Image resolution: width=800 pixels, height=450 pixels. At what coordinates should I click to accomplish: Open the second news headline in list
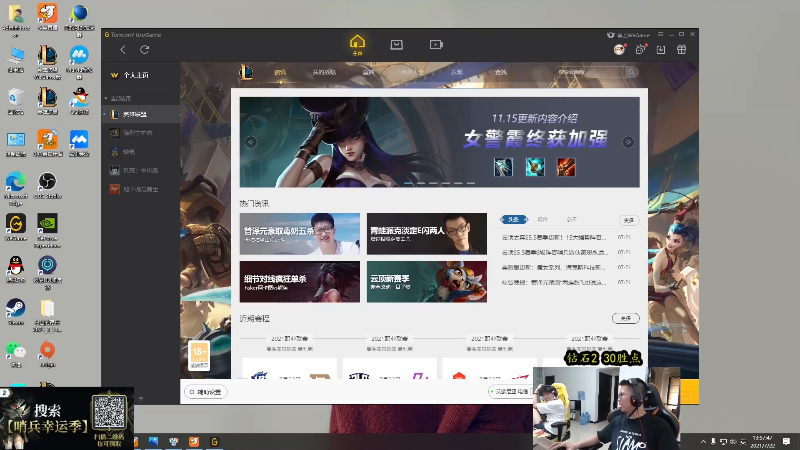pos(555,252)
